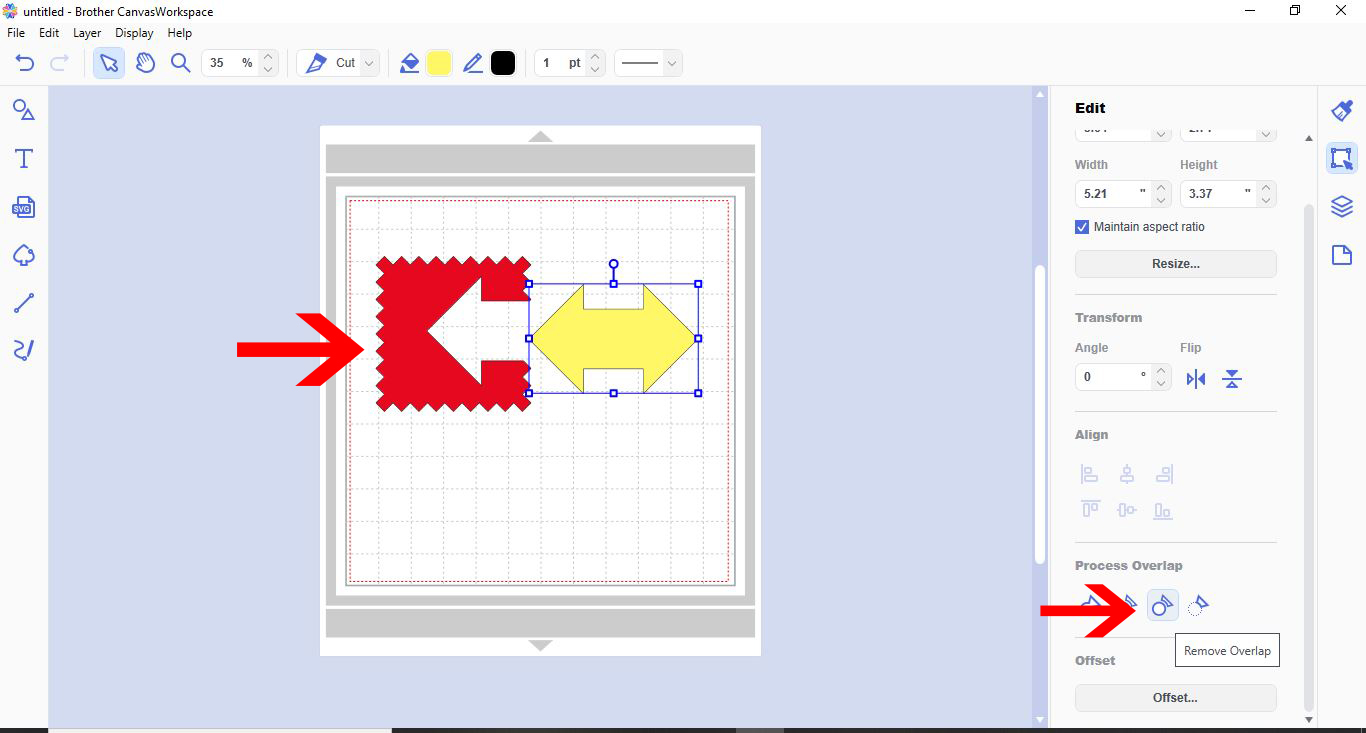Open the black line color swatch
Image resolution: width=1366 pixels, height=733 pixels.
pos(503,63)
